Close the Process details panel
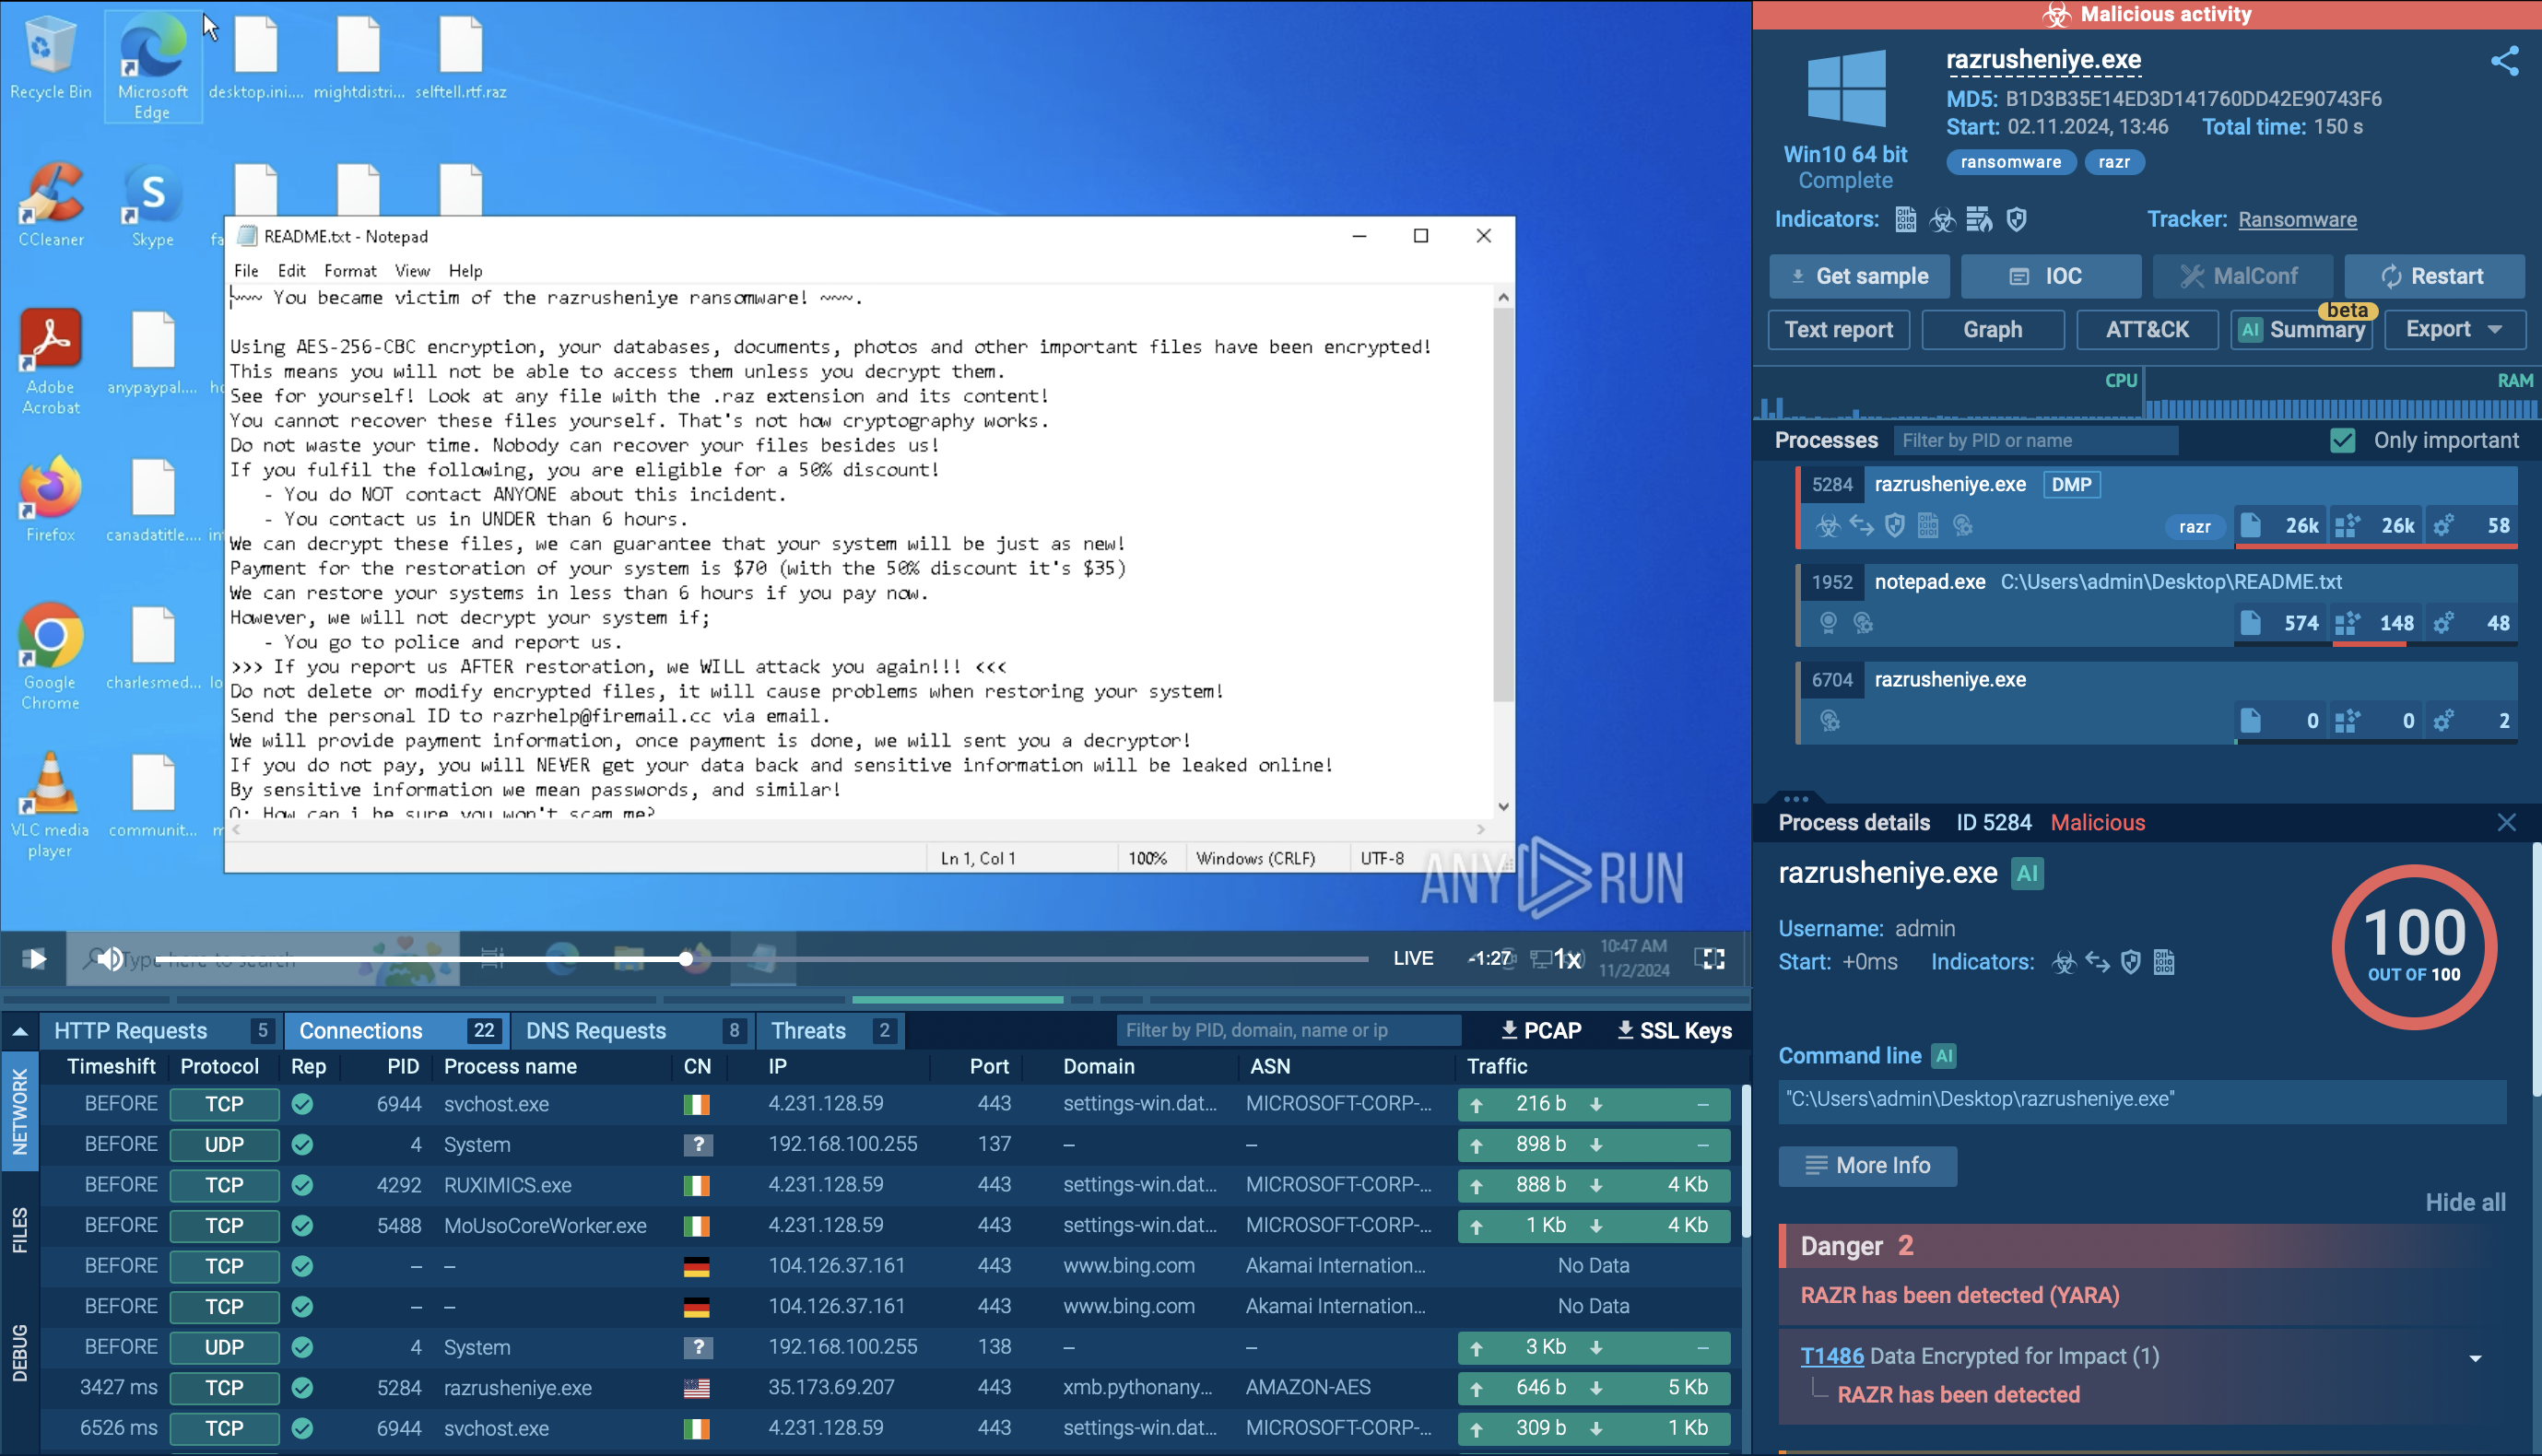The image size is (2542, 1456). point(2506,822)
